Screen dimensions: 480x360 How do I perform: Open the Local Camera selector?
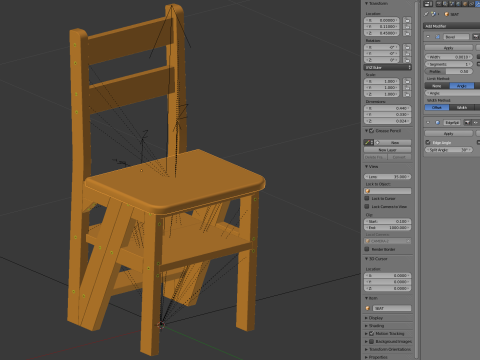point(388,241)
